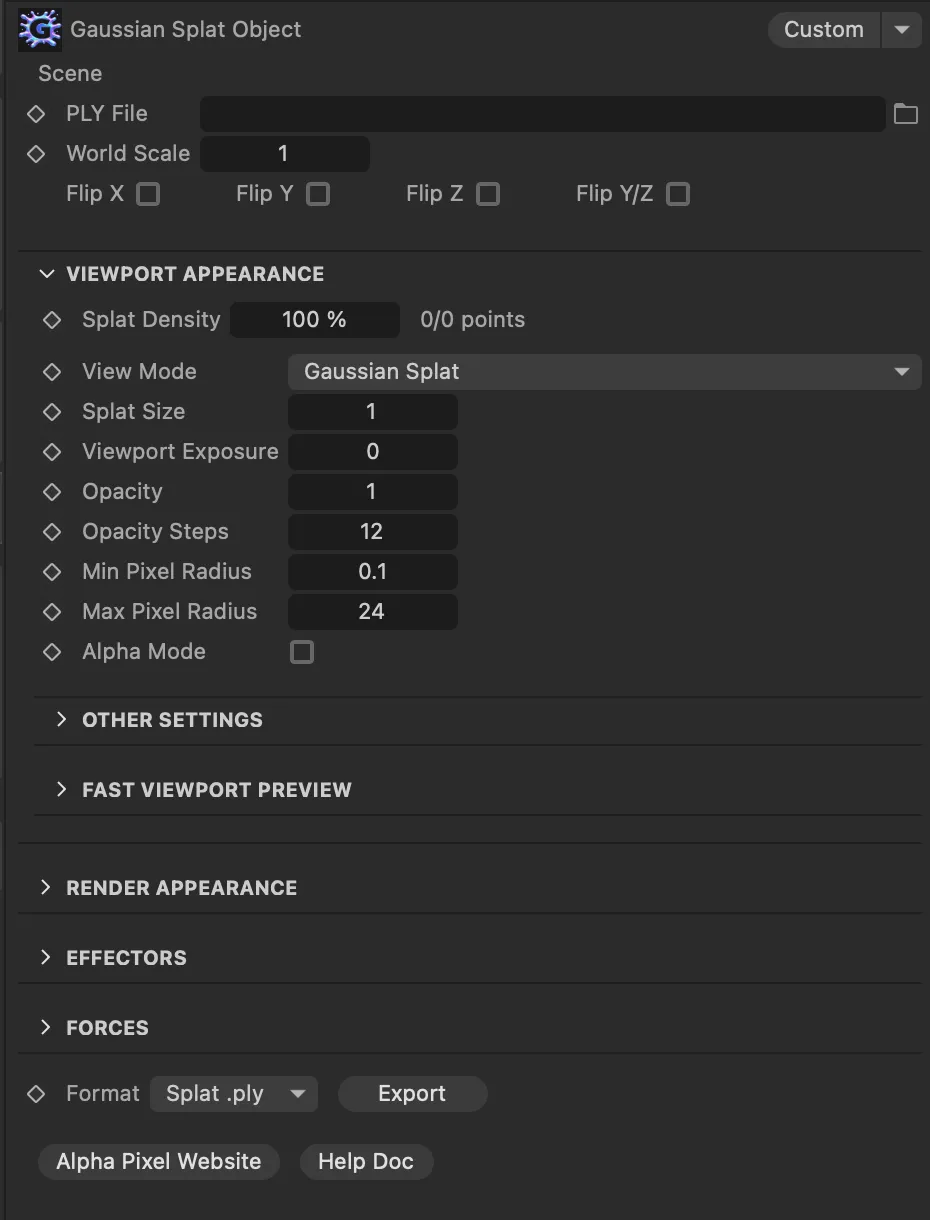This screenshot has width=930, height=1220.
Task: Select the Splat Density percentage field
Action: (x=314, y=320)
